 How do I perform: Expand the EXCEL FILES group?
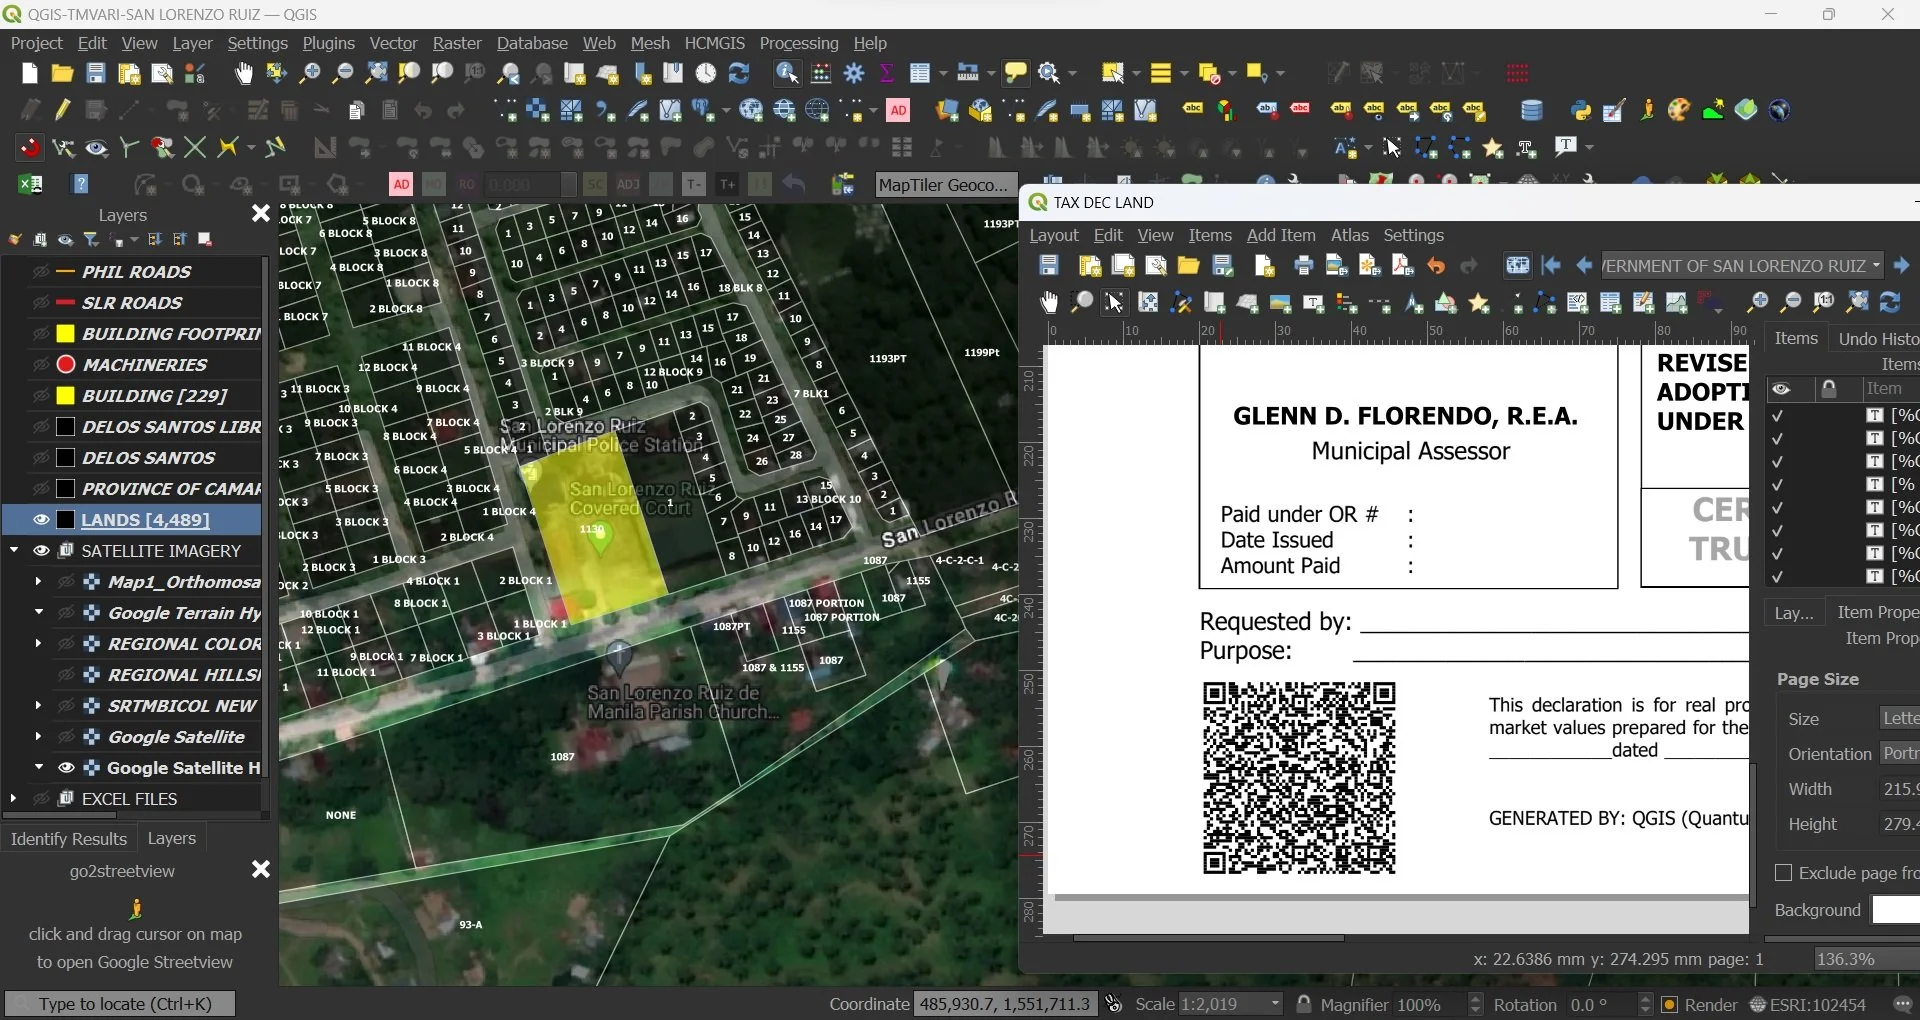pos(14,799)
